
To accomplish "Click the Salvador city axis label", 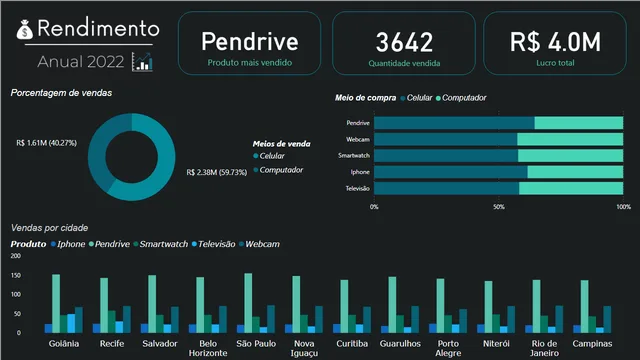I will 160,344.
